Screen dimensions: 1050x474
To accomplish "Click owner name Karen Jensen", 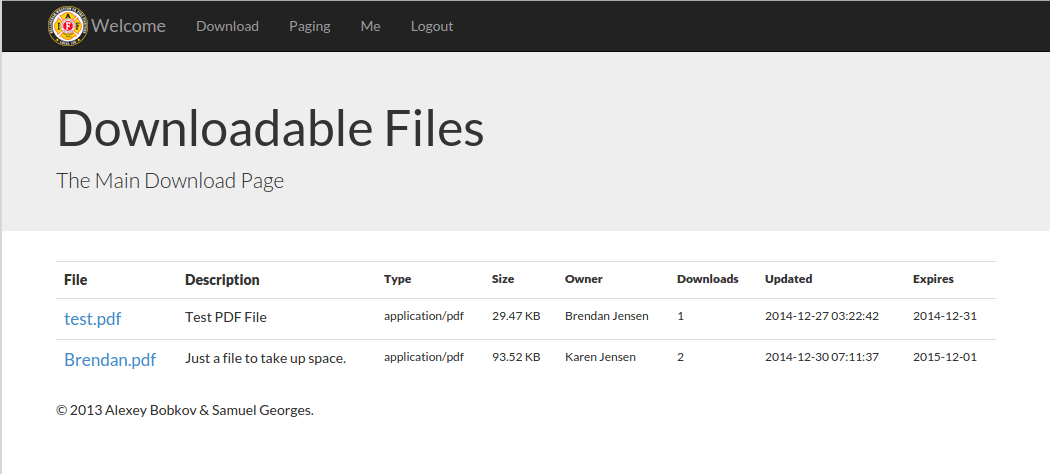I will (600, 357).
